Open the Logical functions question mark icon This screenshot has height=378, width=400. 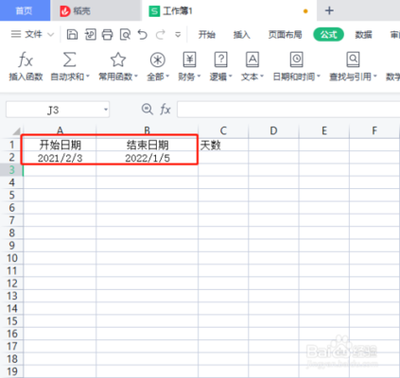(x=221, y=60)
